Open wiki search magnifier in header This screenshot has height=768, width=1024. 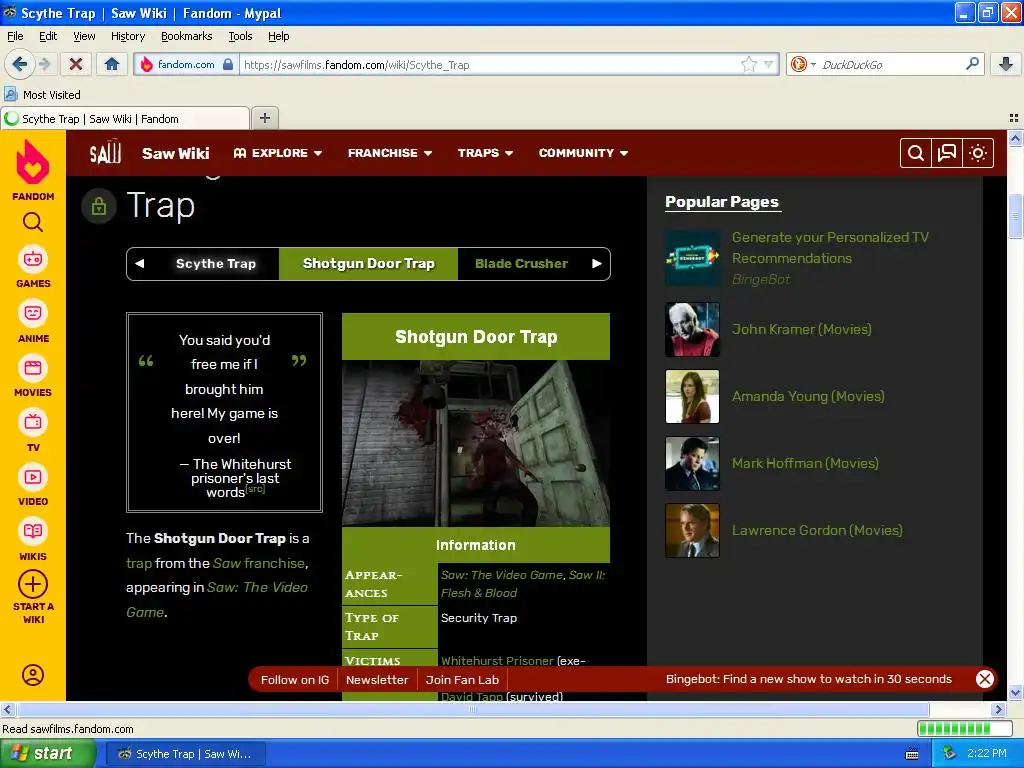point(916,153)
